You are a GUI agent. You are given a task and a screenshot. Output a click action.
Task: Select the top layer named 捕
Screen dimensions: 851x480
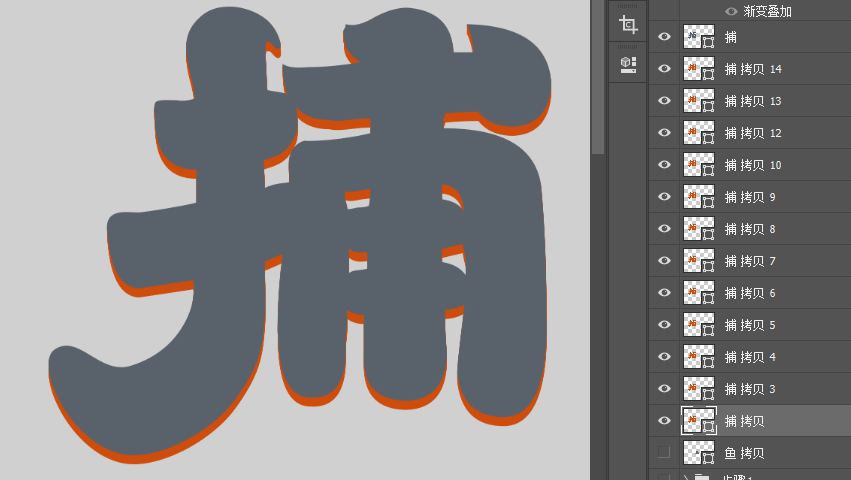pos(731,37)
